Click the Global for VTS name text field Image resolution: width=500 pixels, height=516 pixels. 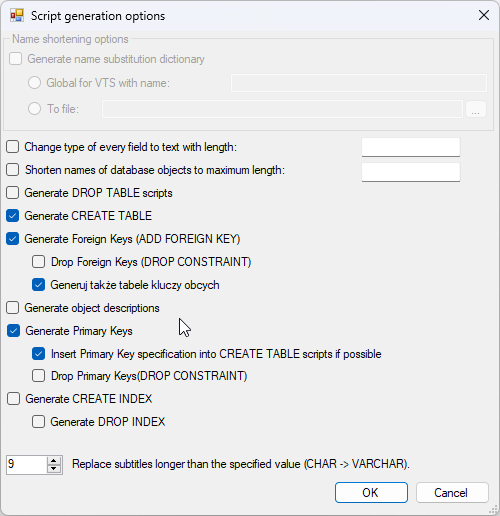point(359,83)
